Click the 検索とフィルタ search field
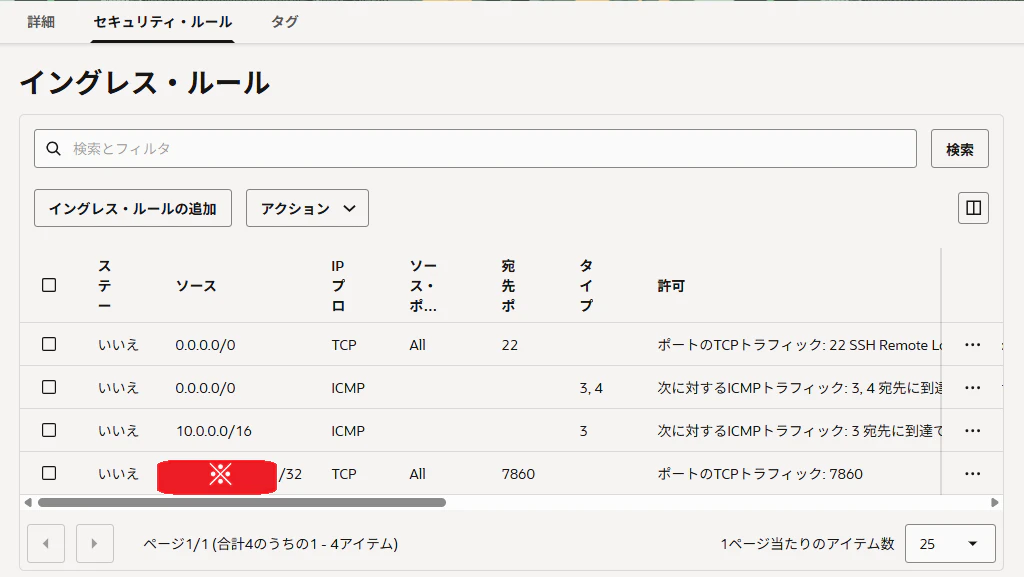The width and height of the screenshot is (1024, 577). pos(475,149)
